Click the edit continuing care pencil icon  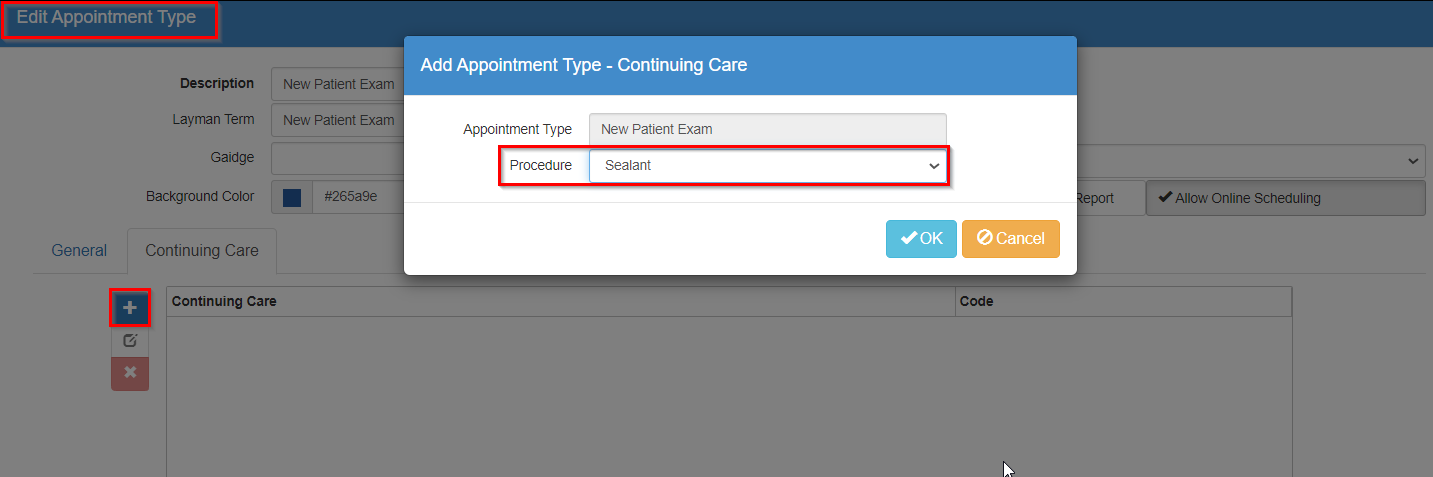pos(130,340)
